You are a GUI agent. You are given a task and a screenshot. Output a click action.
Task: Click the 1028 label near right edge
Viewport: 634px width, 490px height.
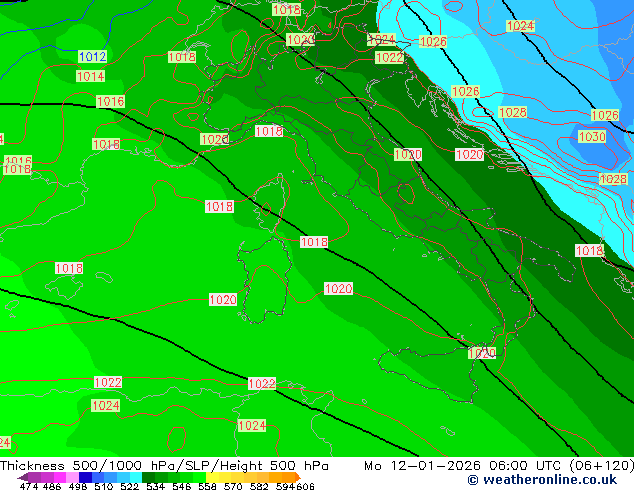[612, 179]
